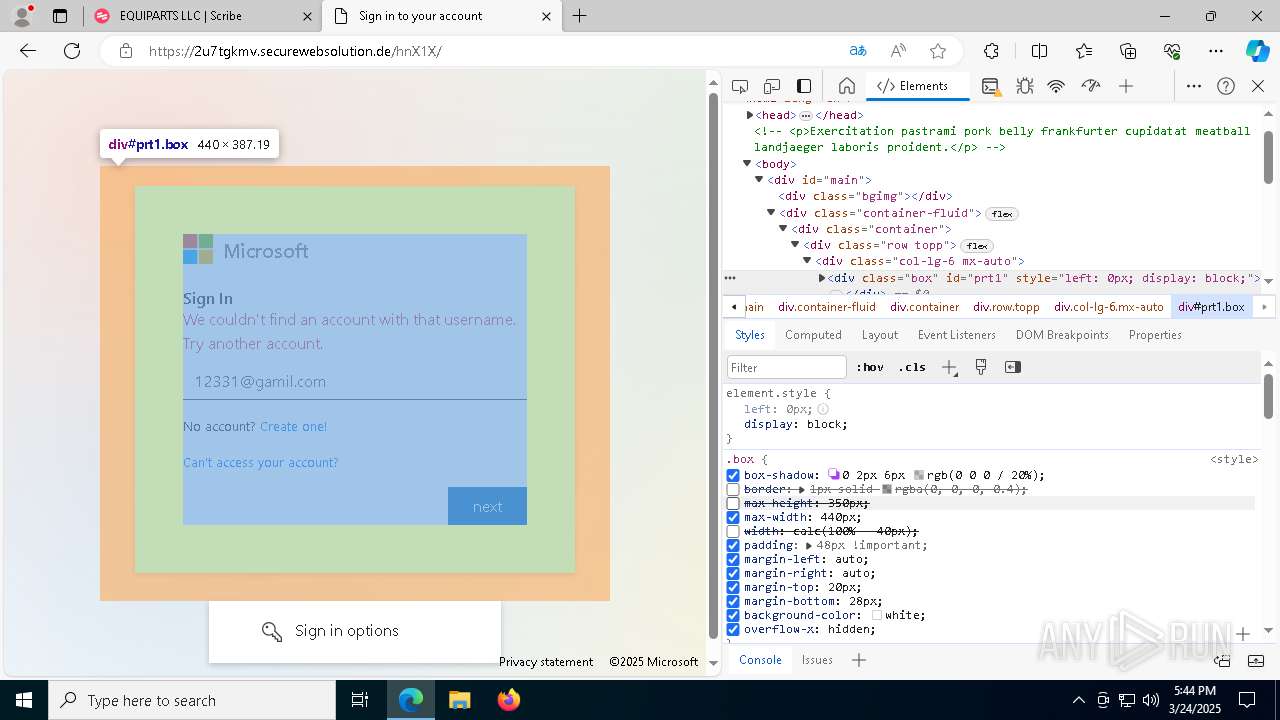The width and height of the screenshot is (1280, 720).
Task: Open the Performance gauge icon tool
Action: click(1091, 86)
